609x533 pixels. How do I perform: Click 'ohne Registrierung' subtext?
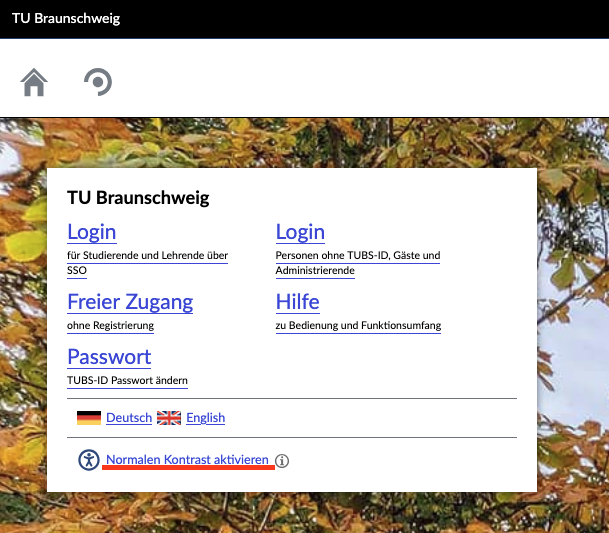pos(110,326)
